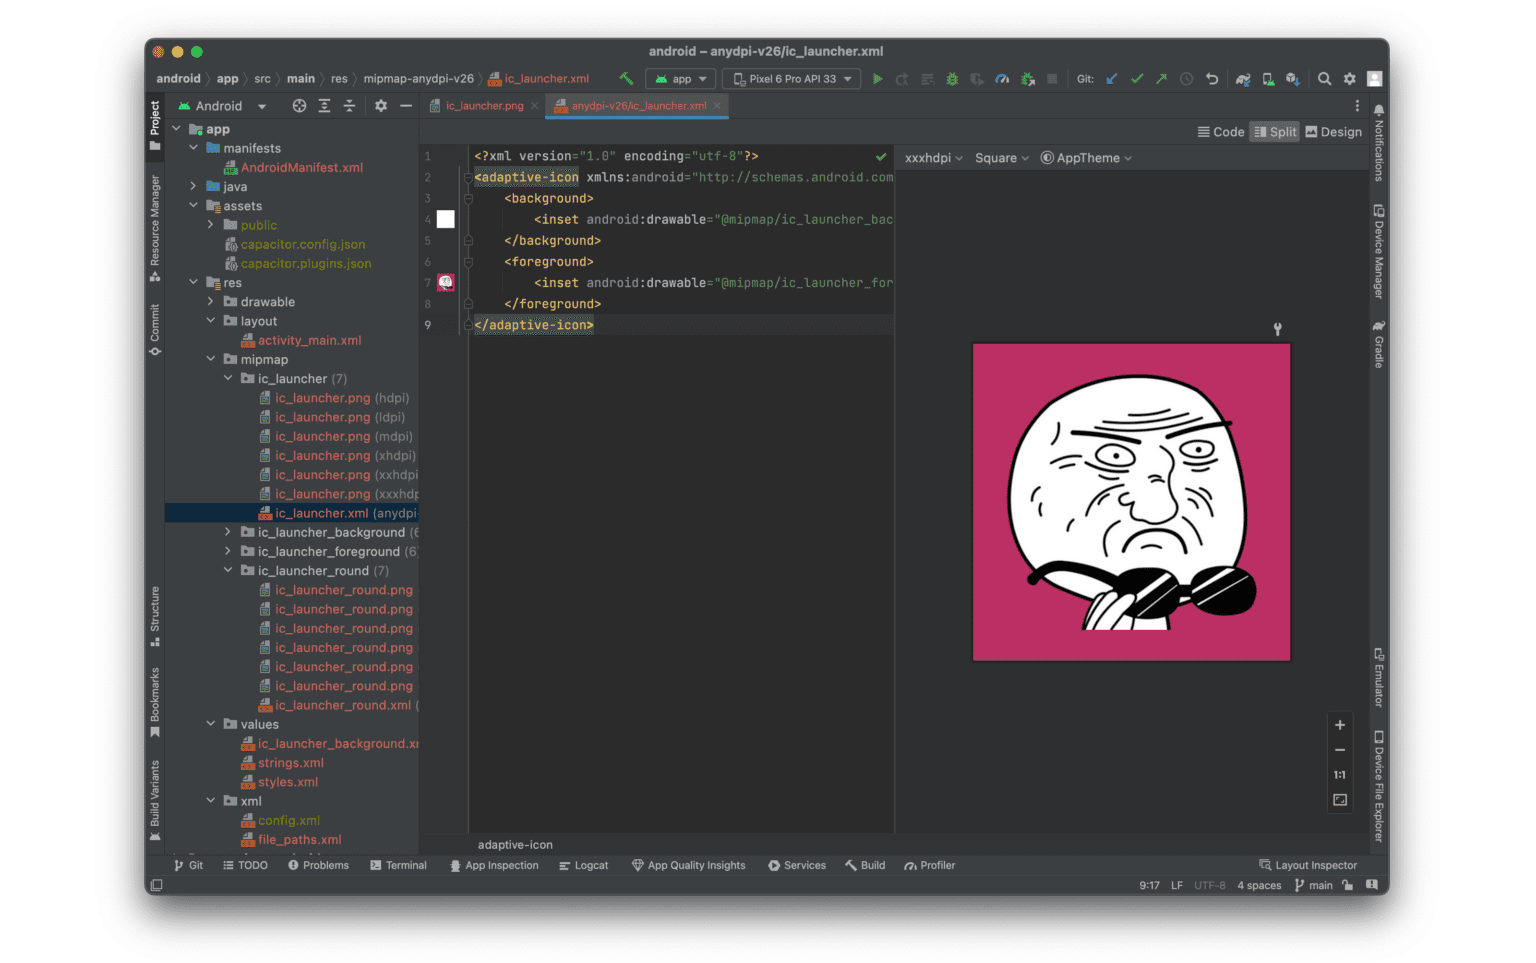Click the Make Project hammer icon
This screenshot has height=963, width=1536.
(x=626, y=79)
